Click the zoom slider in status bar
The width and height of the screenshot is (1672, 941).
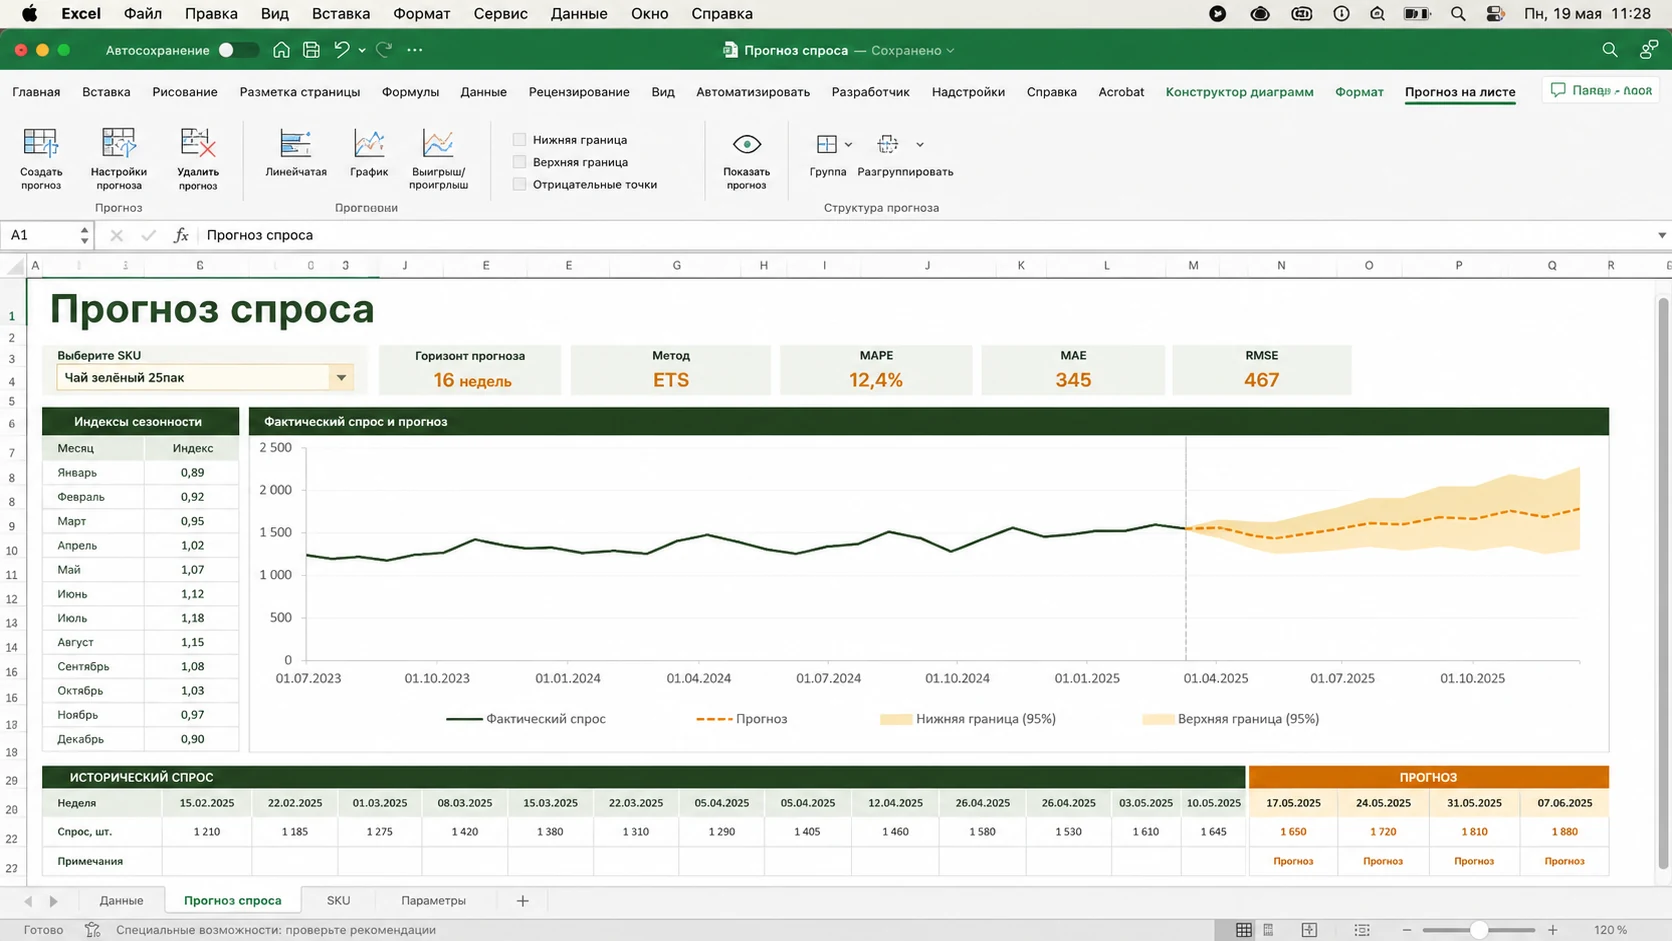tap(1478, 930)
